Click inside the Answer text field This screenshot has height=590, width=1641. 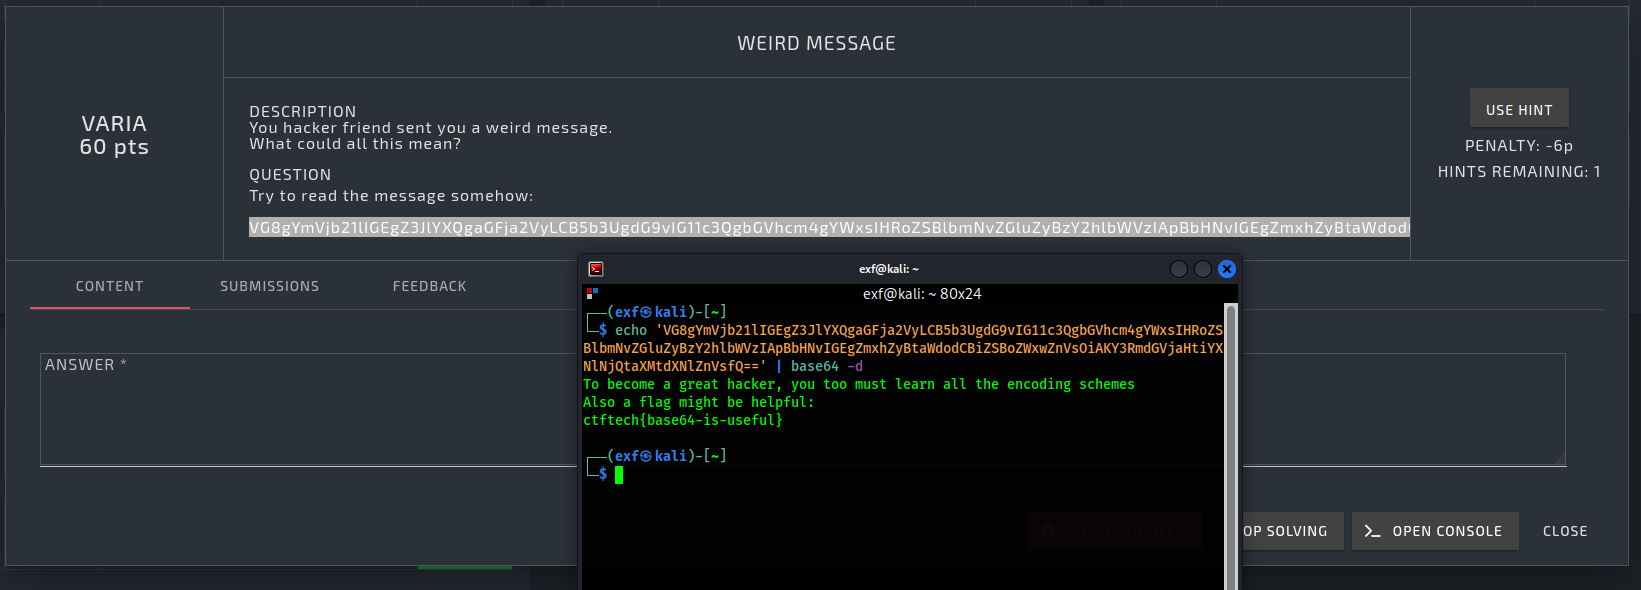[300, 410]
